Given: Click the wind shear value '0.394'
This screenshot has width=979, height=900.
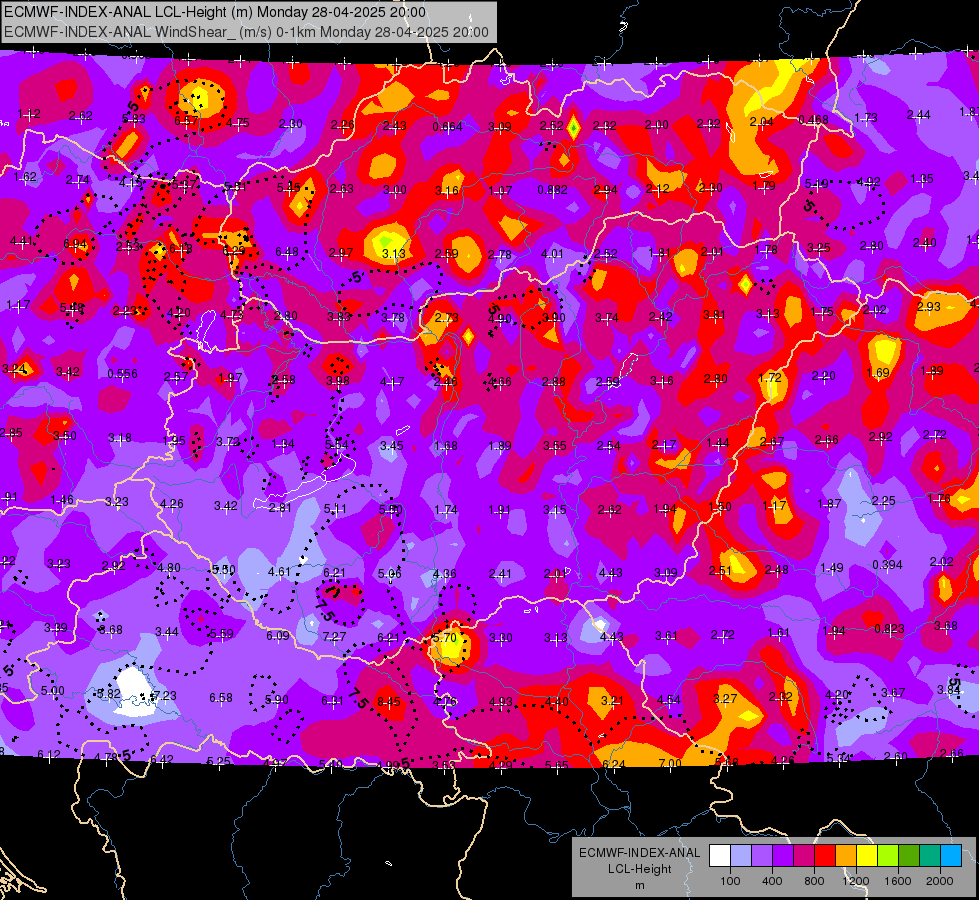Looking at the screenshot, I should [887, 565].
